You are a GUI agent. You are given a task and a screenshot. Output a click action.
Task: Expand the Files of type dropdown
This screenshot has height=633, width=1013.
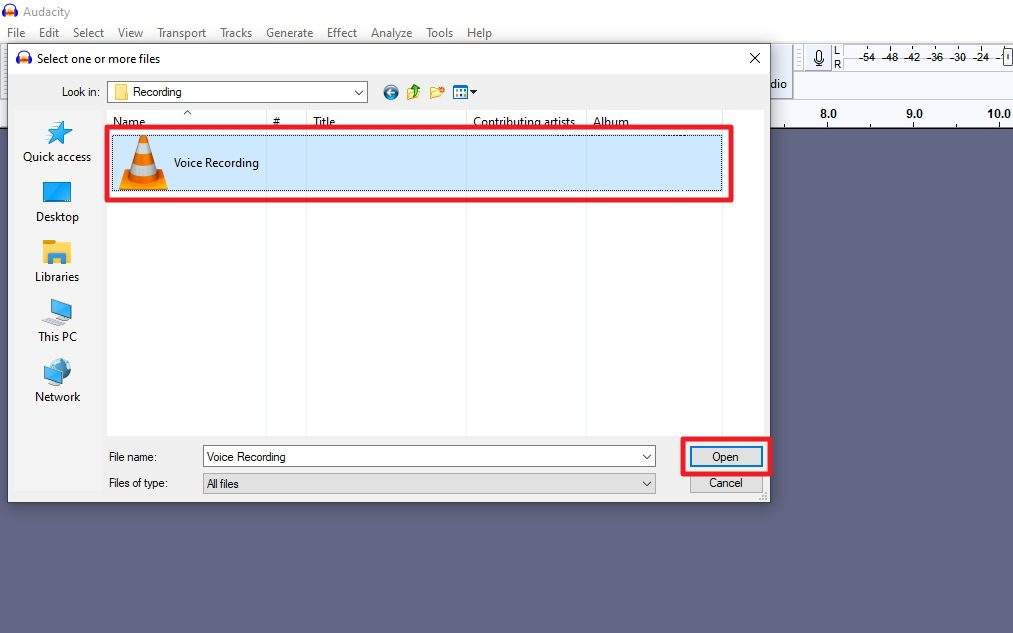click(646, 484)
